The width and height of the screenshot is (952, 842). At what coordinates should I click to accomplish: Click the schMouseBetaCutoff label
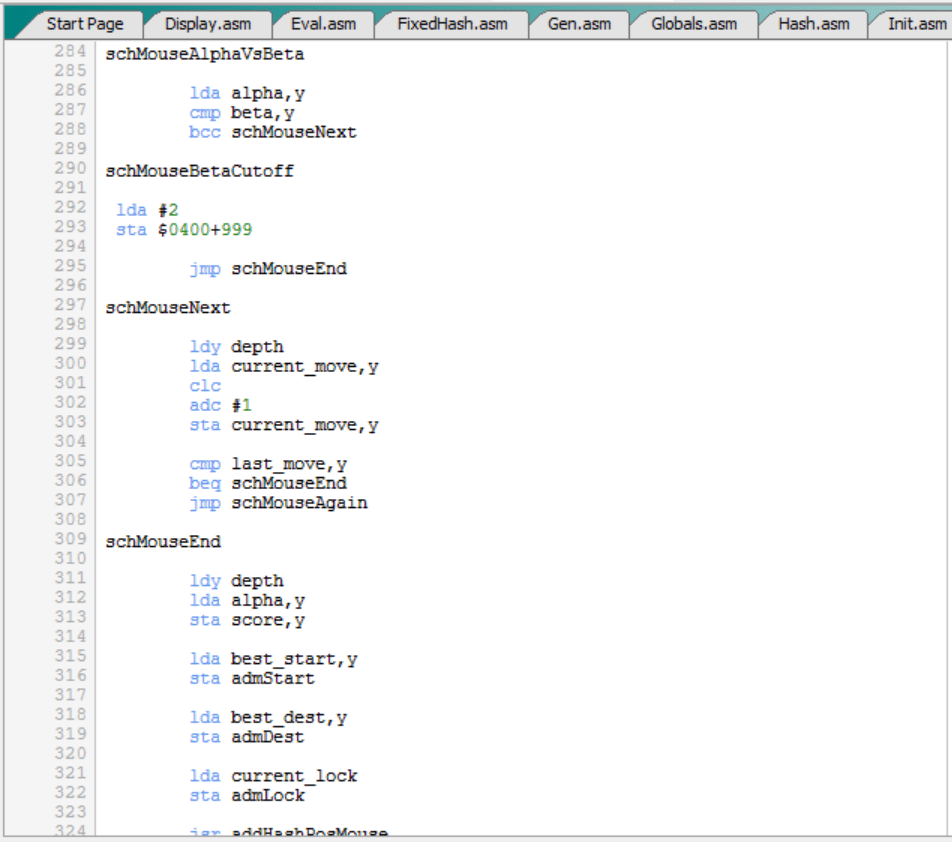tap(199, 171)
